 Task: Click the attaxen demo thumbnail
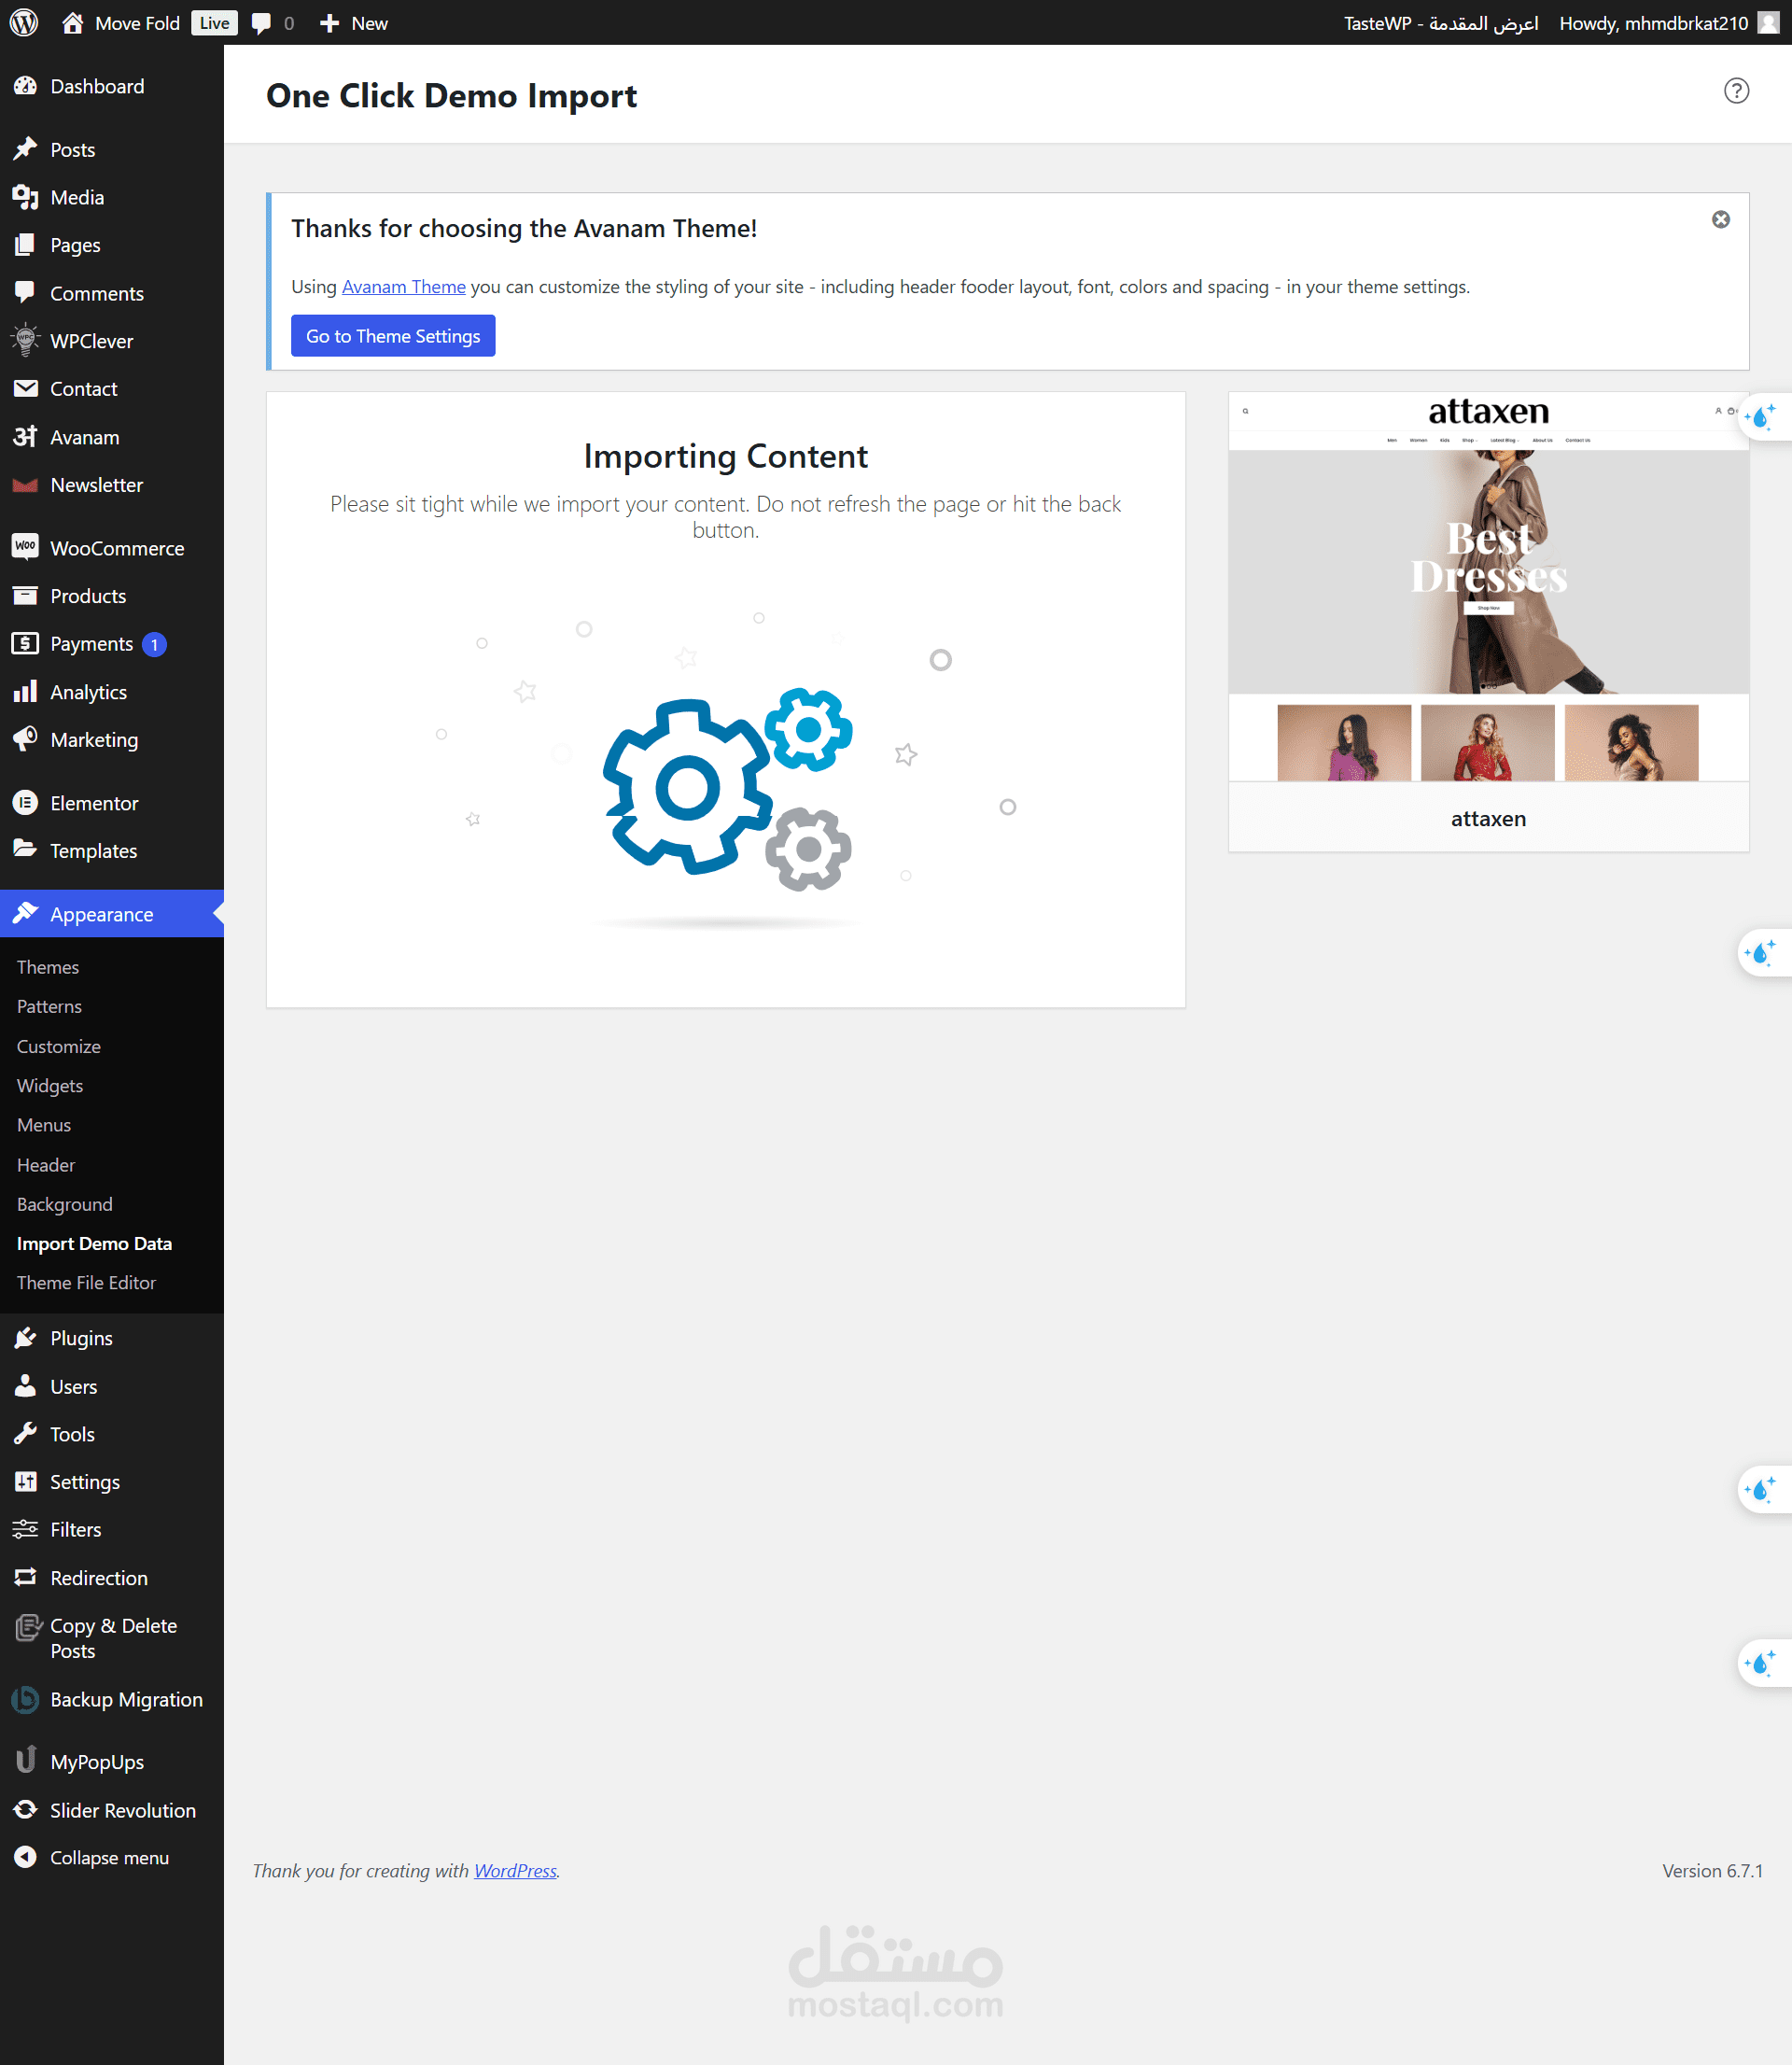[1488, 586]
